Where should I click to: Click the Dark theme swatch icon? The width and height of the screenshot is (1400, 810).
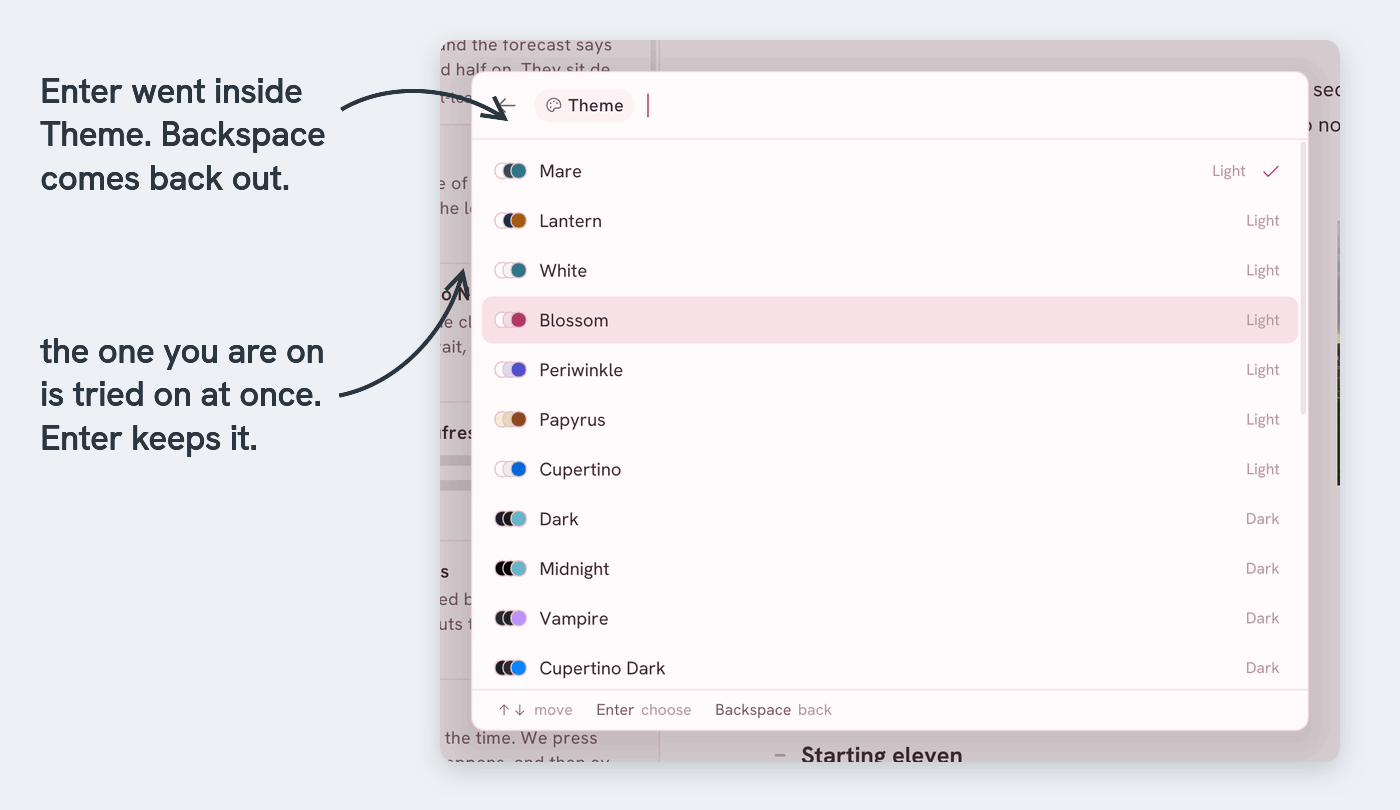coord(511,519)
